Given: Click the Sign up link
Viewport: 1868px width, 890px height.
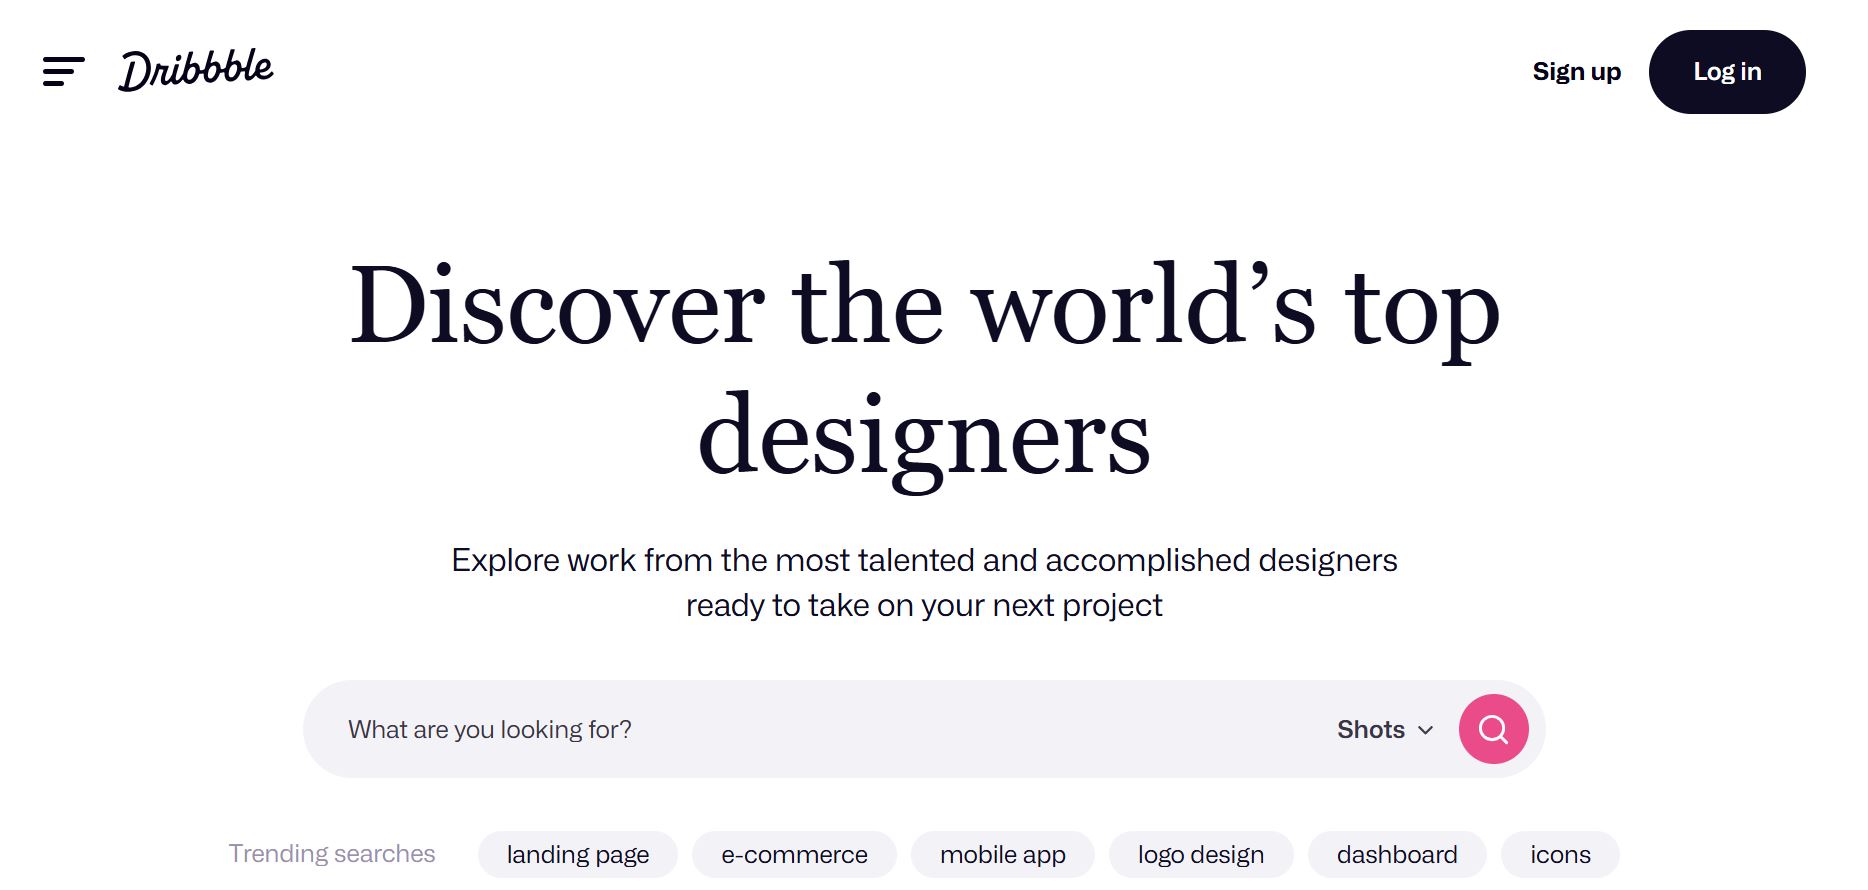Looking at the screenshot, I should pyautogui.click(x=1576, y=72).
